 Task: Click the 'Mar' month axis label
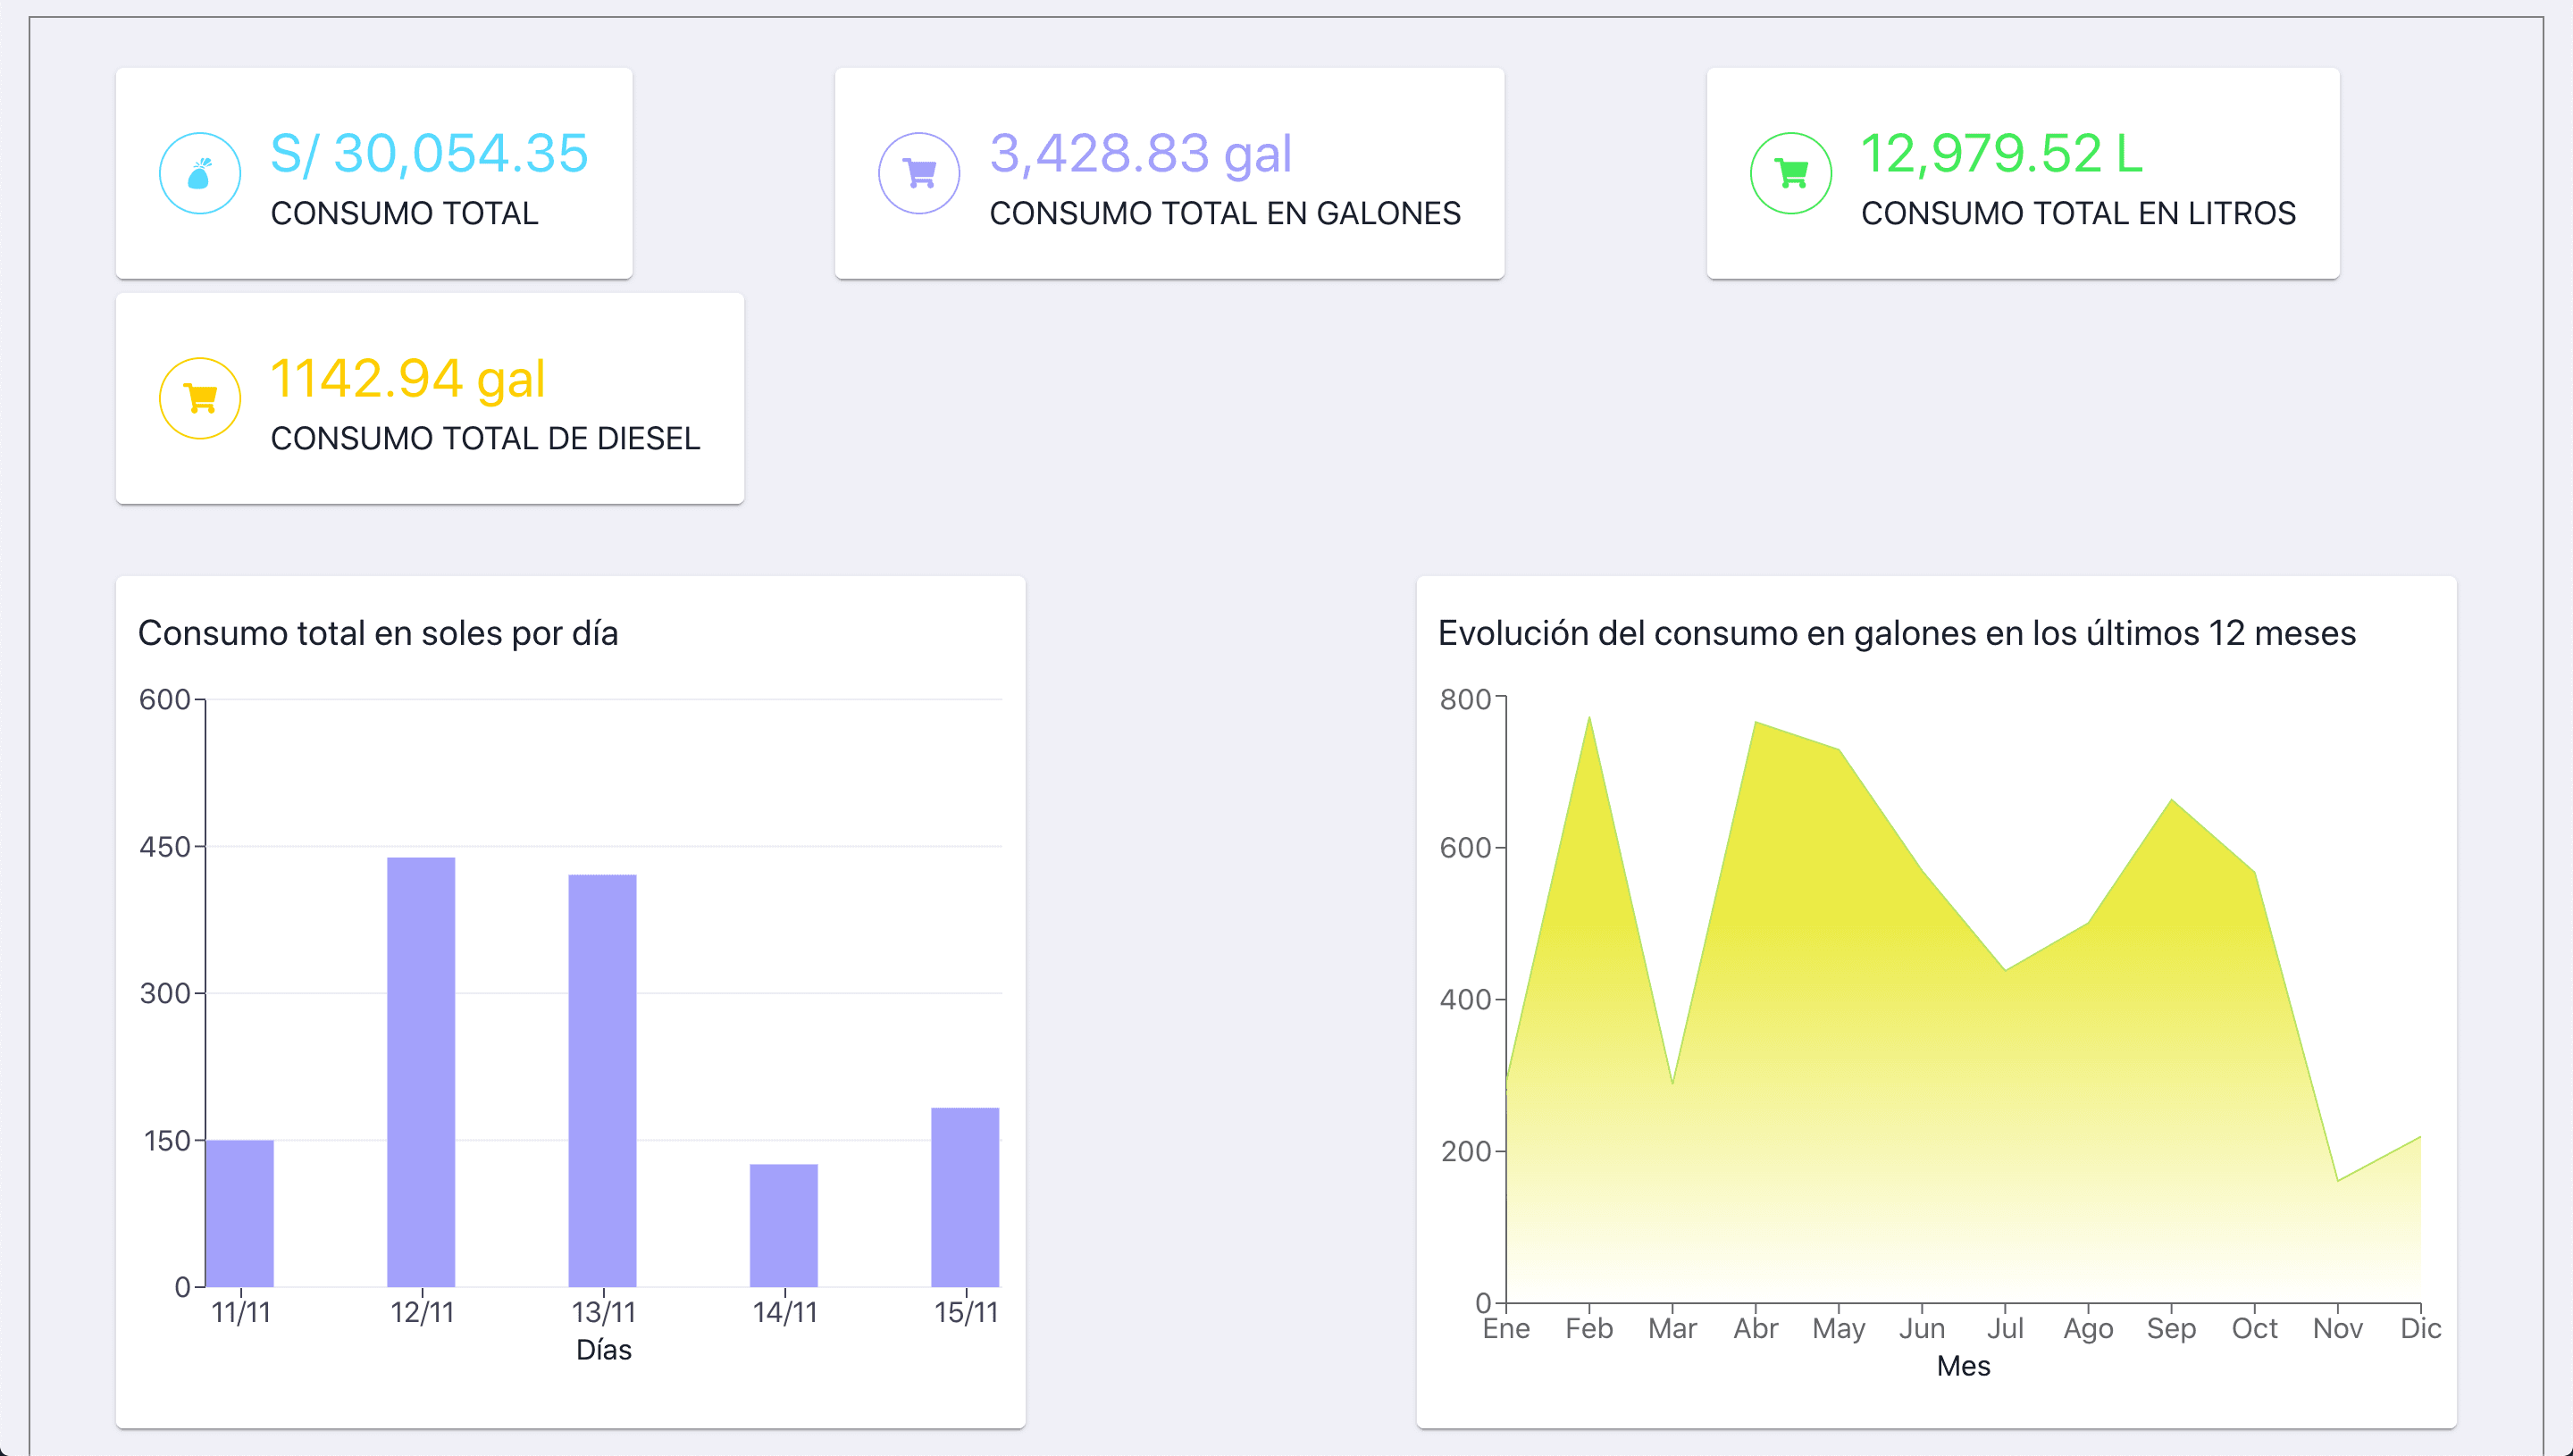tap(1673, 1328)
